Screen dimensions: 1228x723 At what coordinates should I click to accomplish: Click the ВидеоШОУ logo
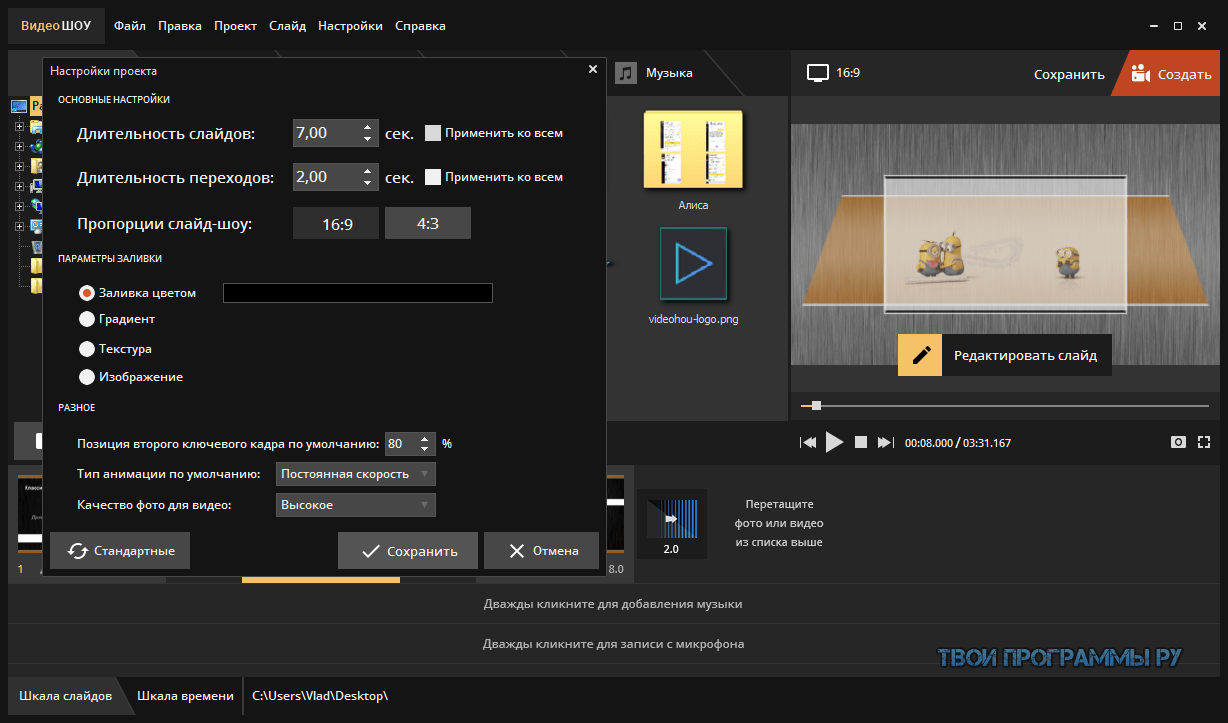click(56, 26)
